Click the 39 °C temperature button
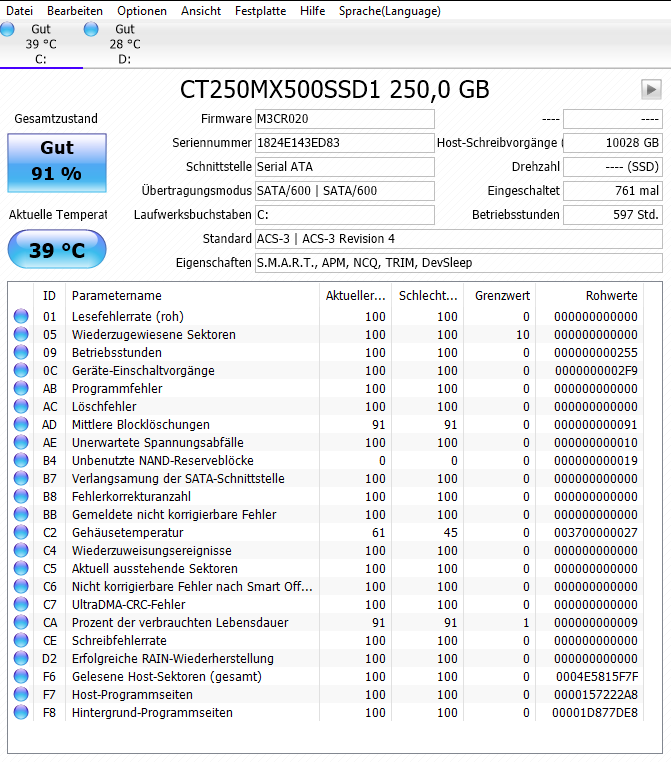 (57, 250)
